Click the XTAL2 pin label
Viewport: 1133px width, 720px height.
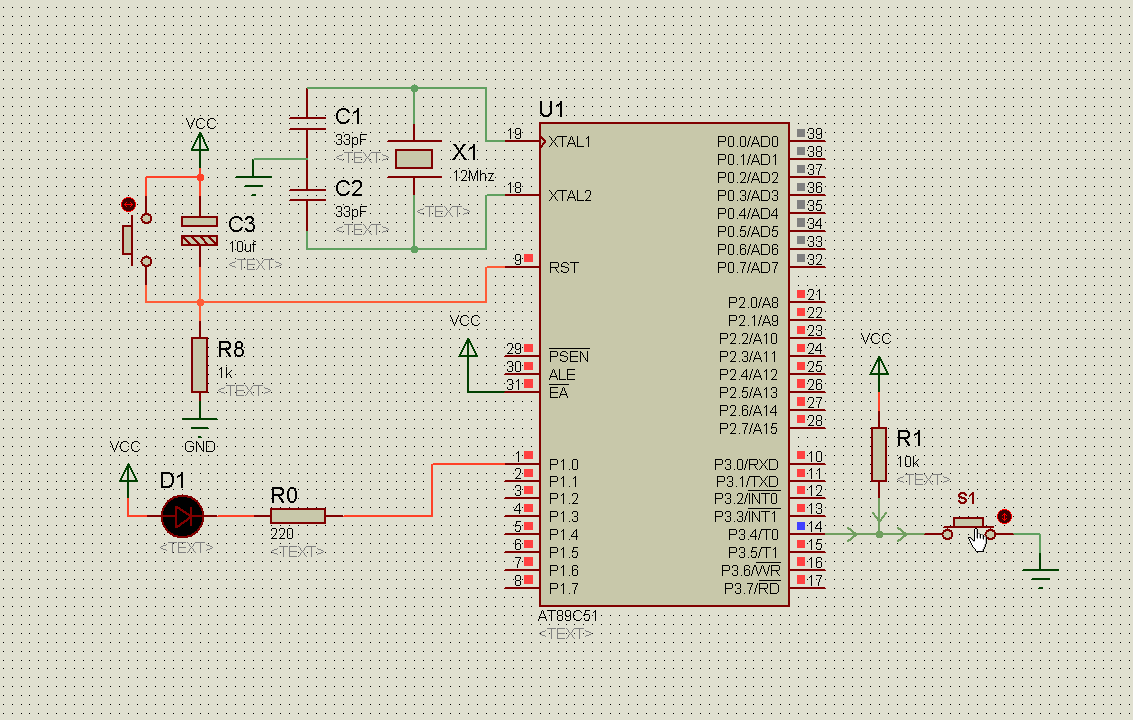click(x=569, y=196)
